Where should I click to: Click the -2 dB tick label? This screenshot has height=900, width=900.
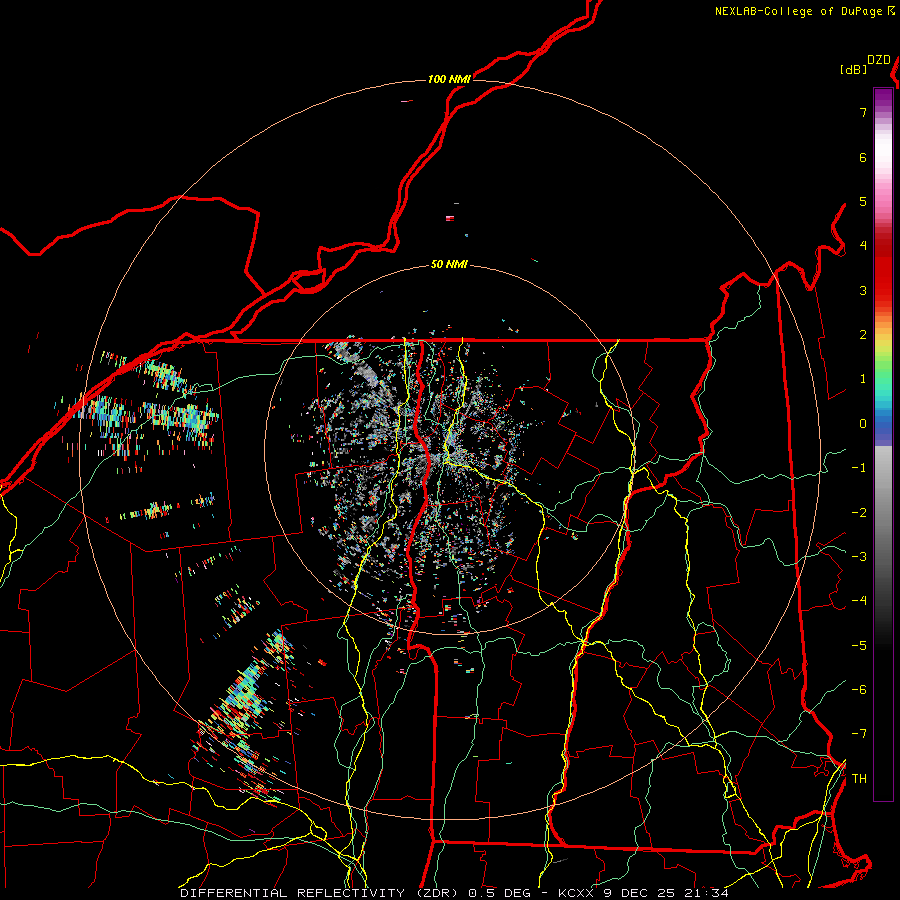[x=859, y=513]
